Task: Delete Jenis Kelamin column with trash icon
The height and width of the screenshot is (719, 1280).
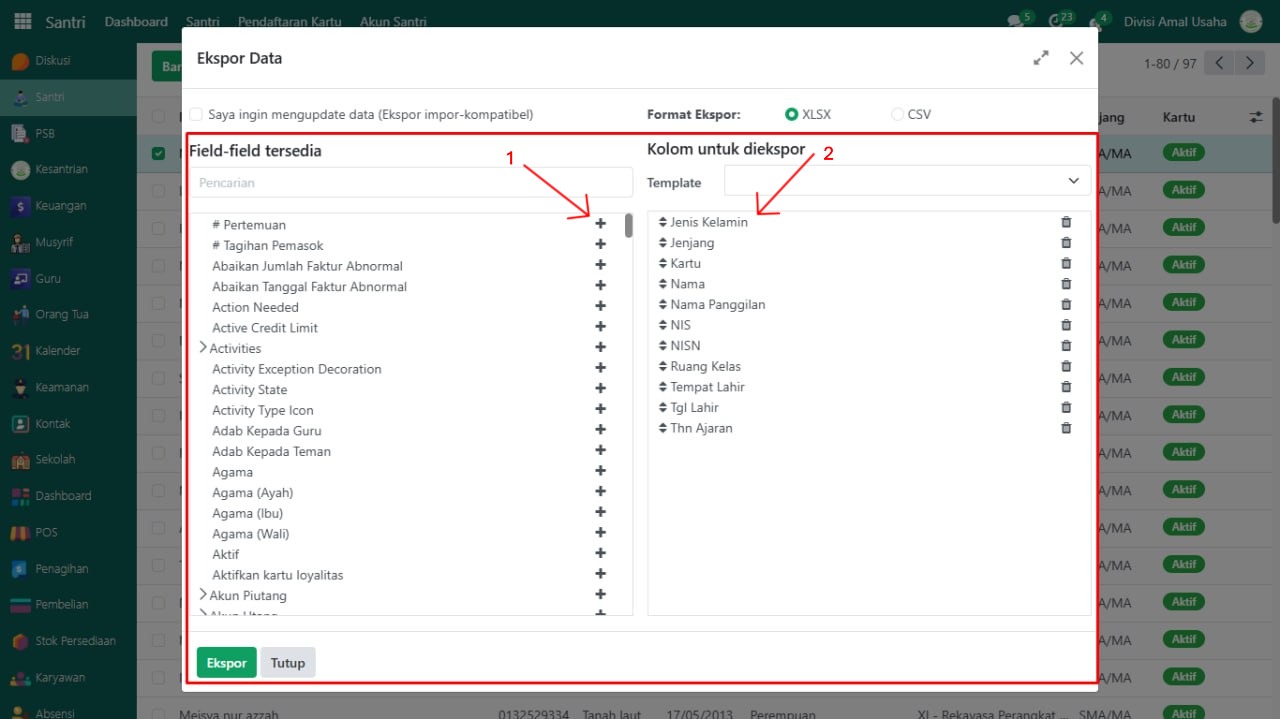Action: pyautogui.click(x=1066, y=222)
